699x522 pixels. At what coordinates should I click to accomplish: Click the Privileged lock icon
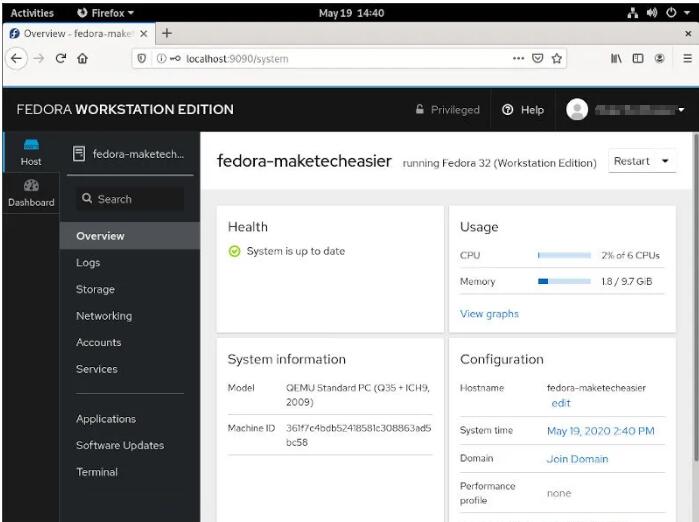[420, 110]
